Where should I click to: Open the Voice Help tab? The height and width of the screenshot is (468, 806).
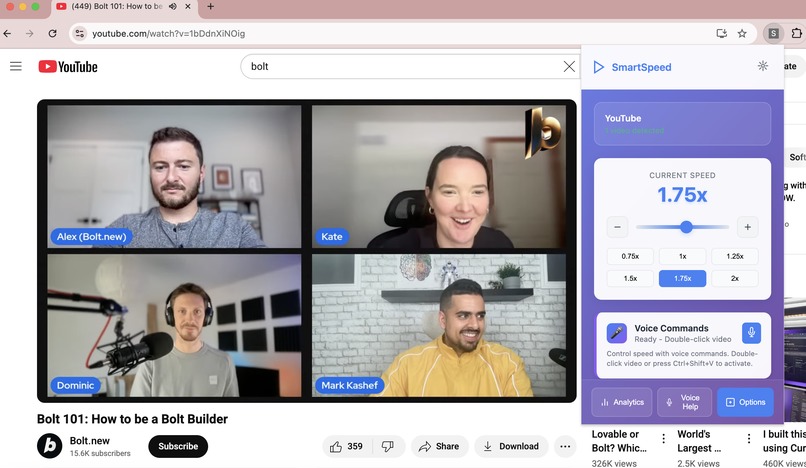coord(685,402)
